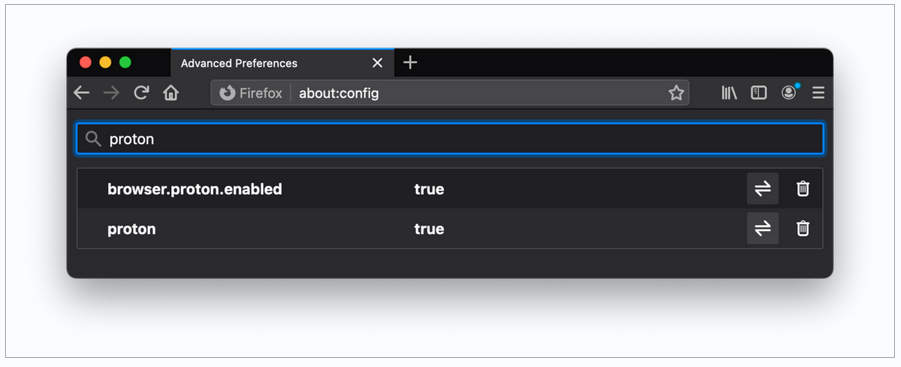Open the home page icon
901x367 pixels.
[x=171, y=93]
